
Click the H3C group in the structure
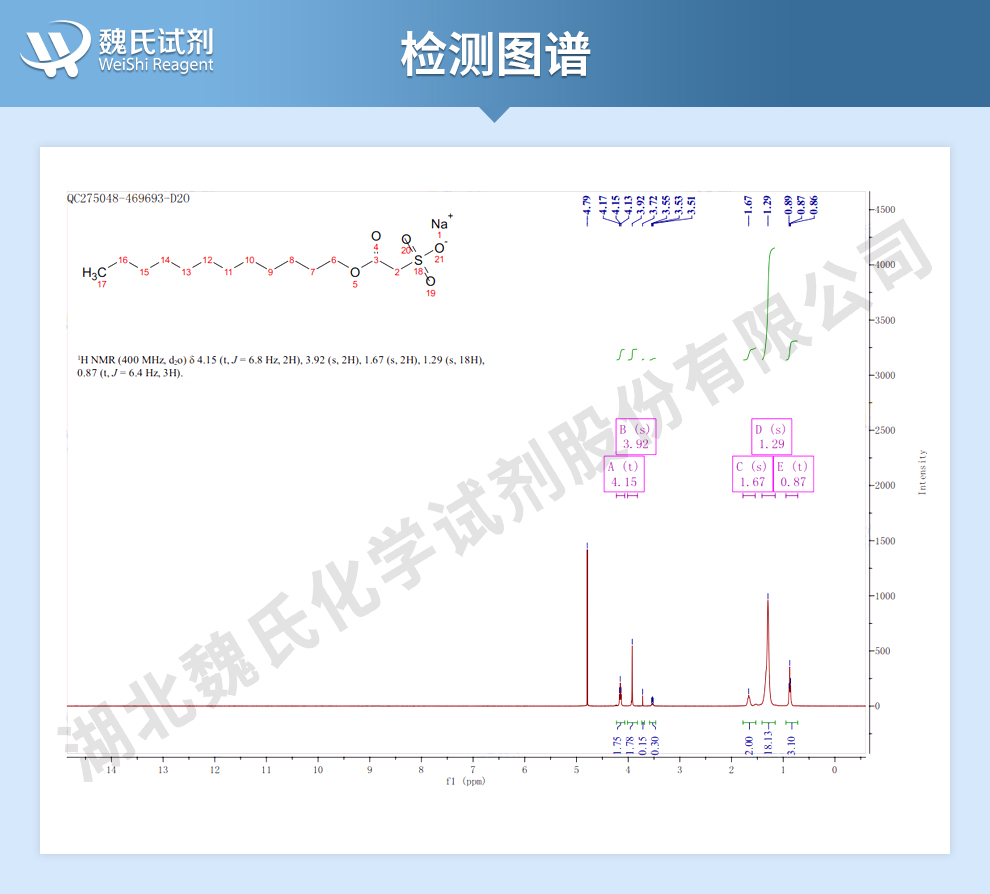[94, 273]
